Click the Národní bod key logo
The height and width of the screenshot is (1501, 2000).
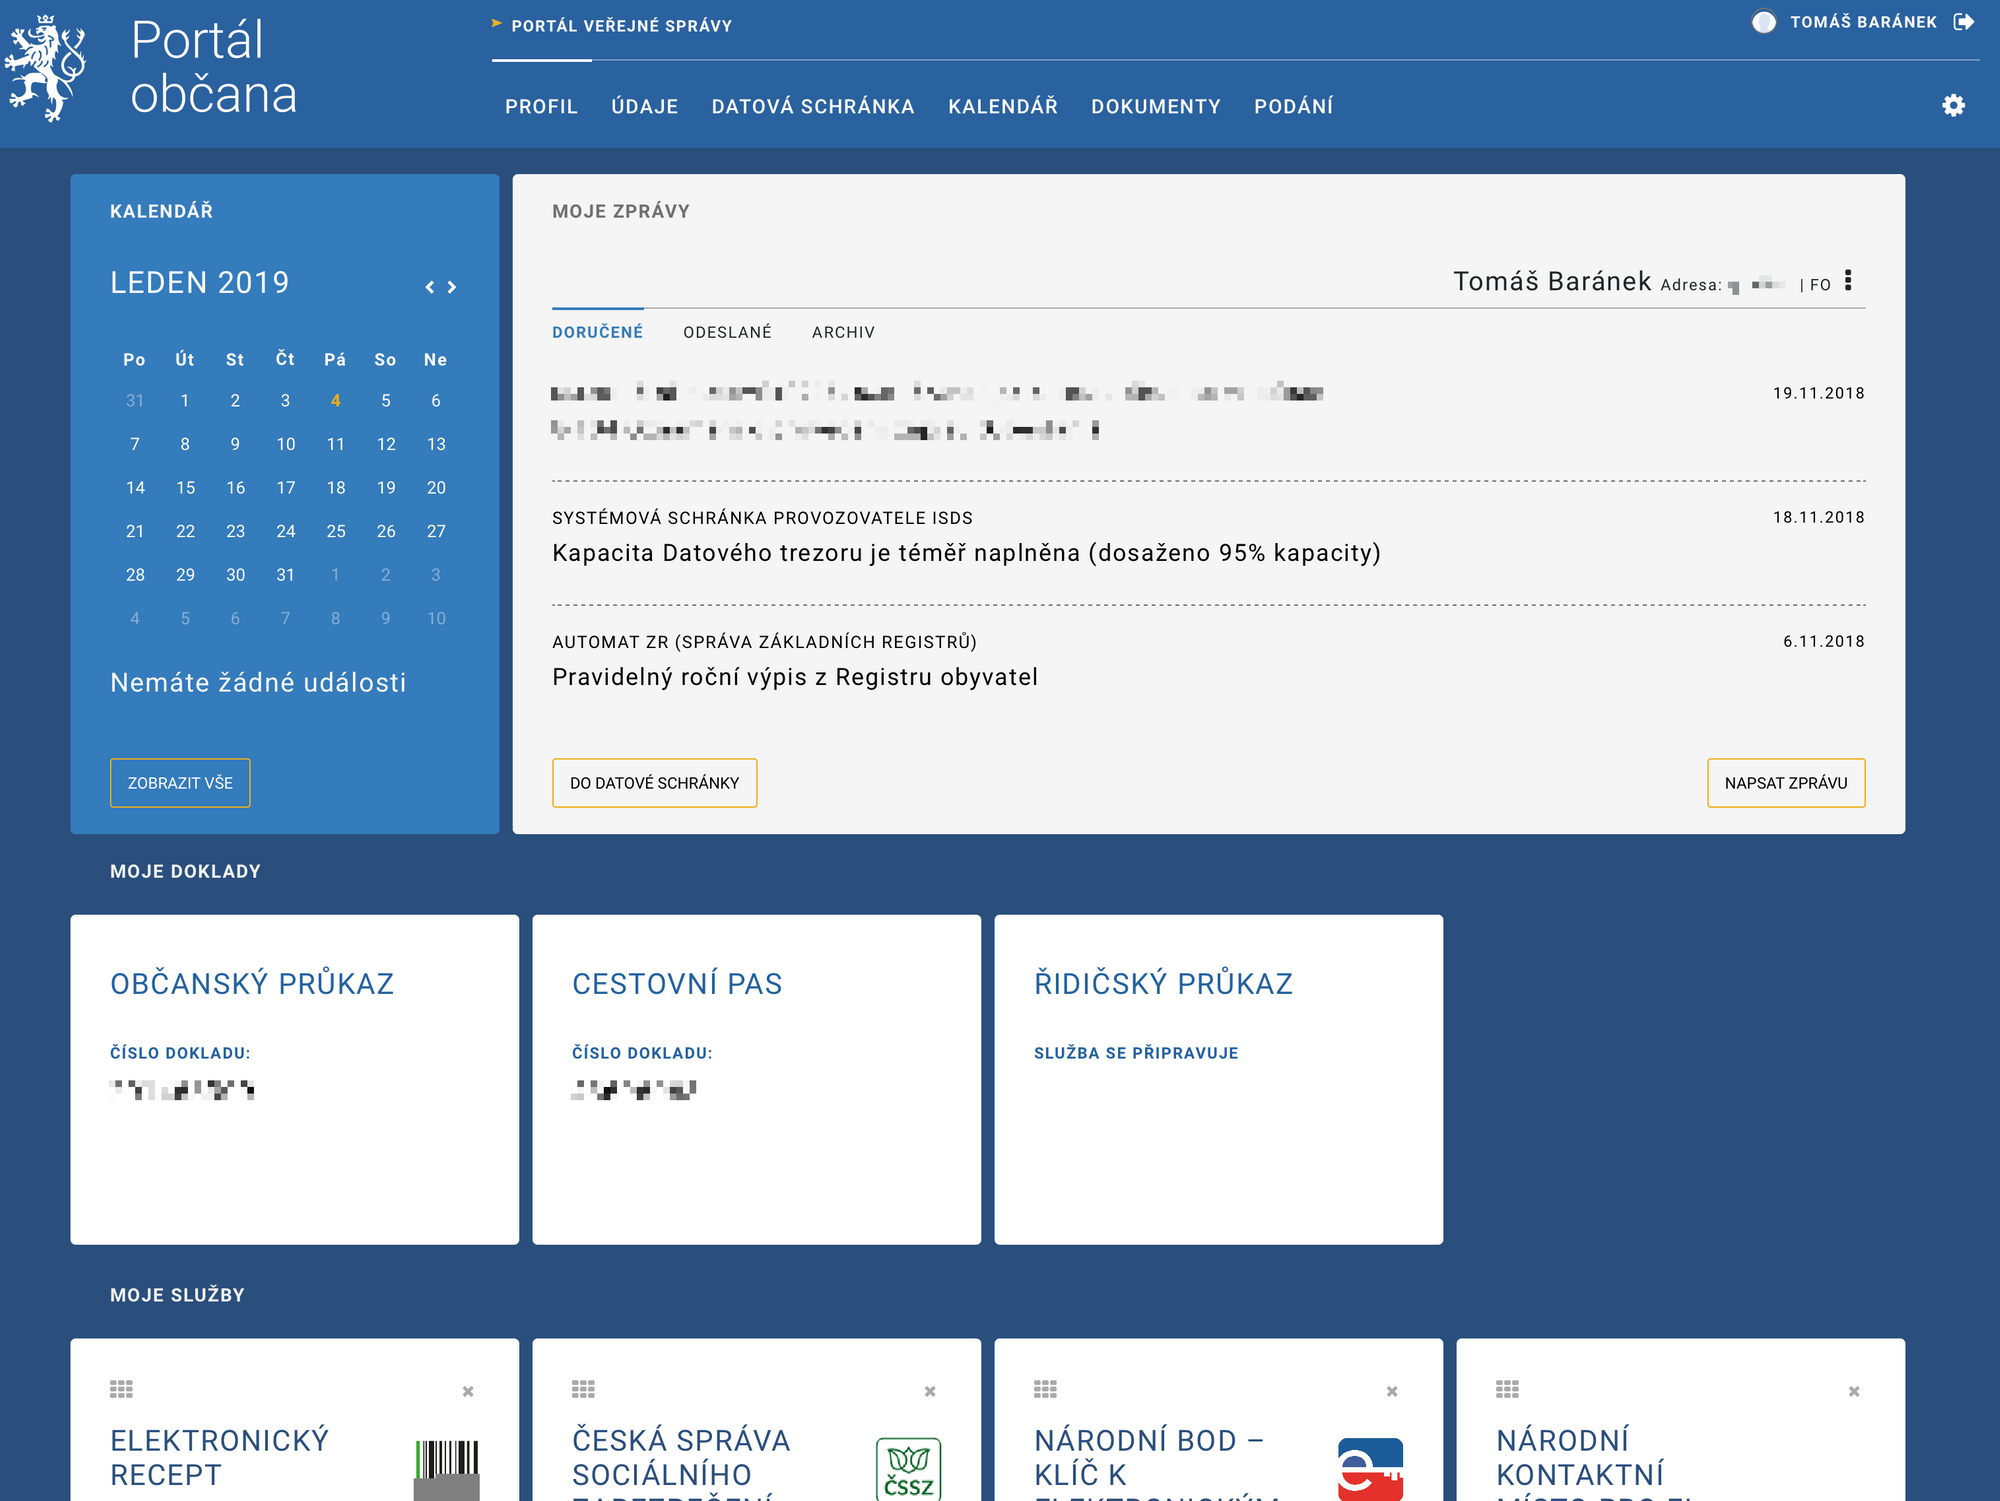click(x=1369, y=1468)
